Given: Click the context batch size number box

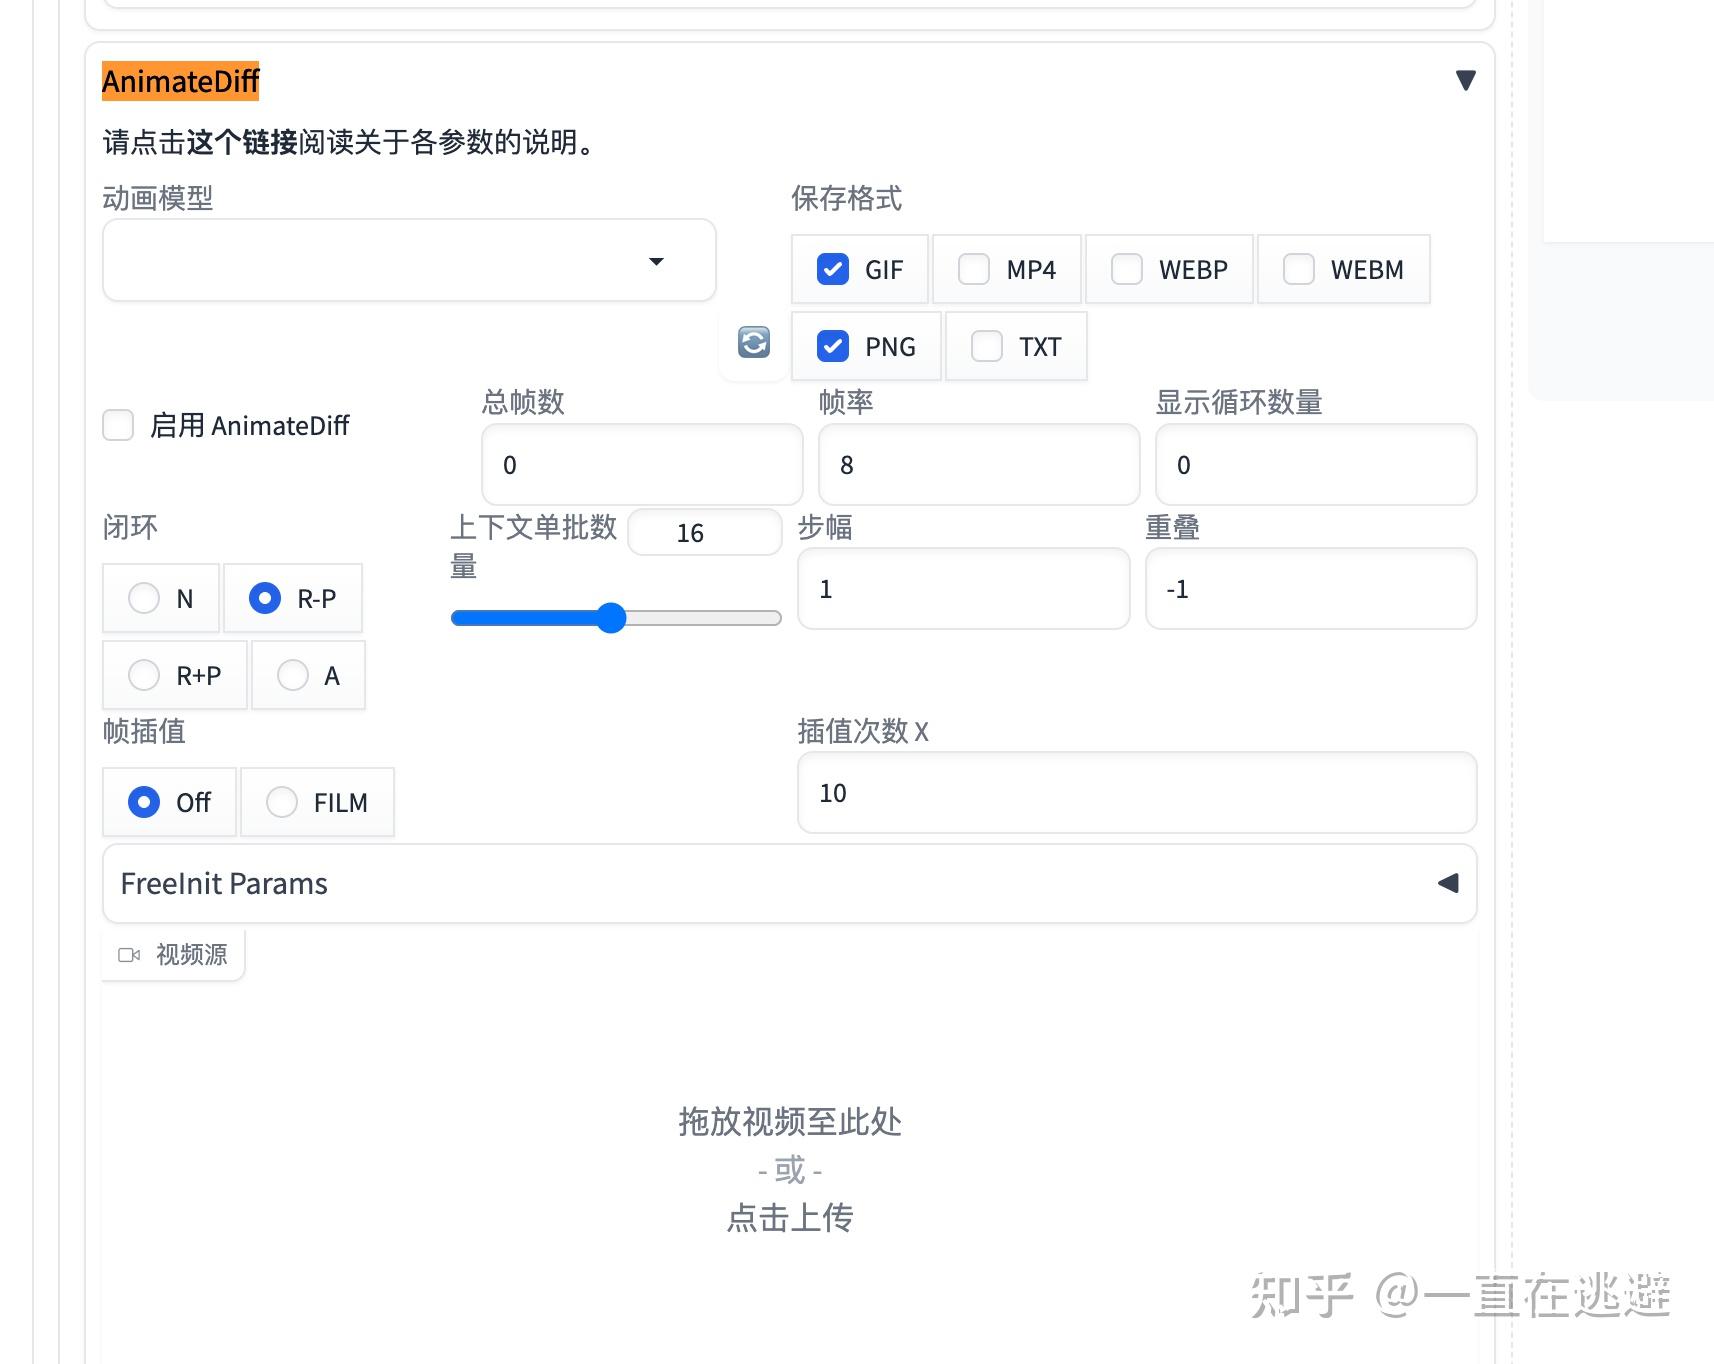Looking at the screenshot, I should pyautogui.click(x=705, y=532).
